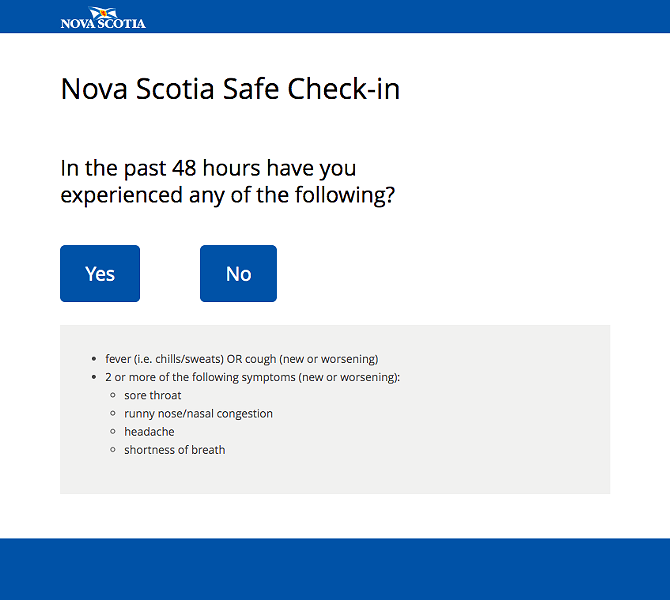Click the blue footer bar
This screenshot has height=600, width=670.
(335, 569)
